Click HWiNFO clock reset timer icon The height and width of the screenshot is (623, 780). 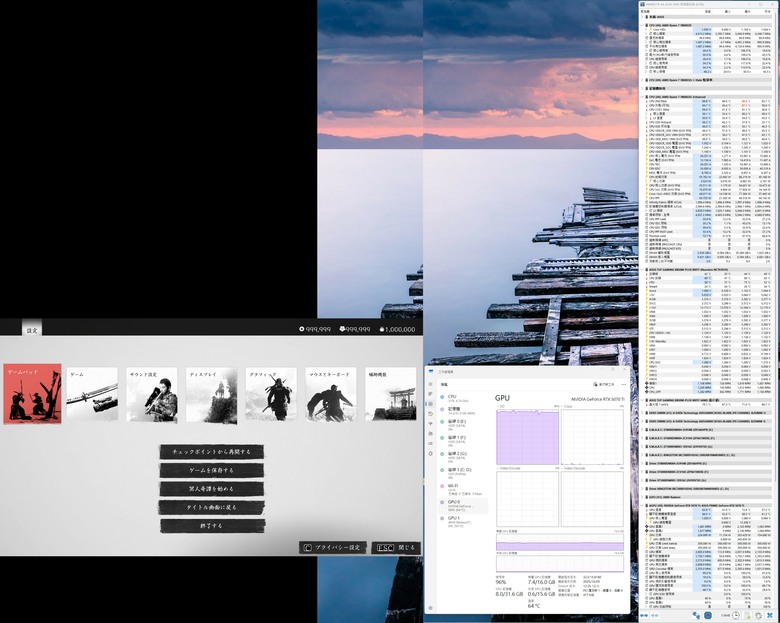tap(736, 616)
